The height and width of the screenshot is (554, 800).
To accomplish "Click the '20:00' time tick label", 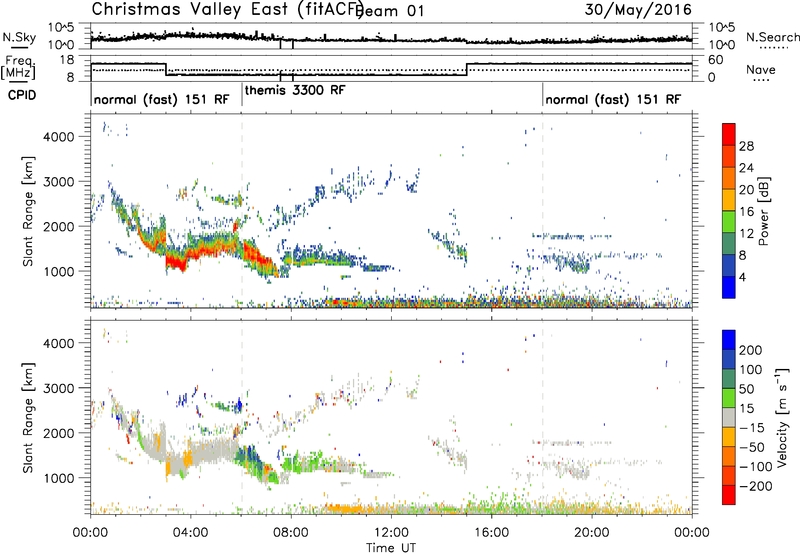I will 591,533.
